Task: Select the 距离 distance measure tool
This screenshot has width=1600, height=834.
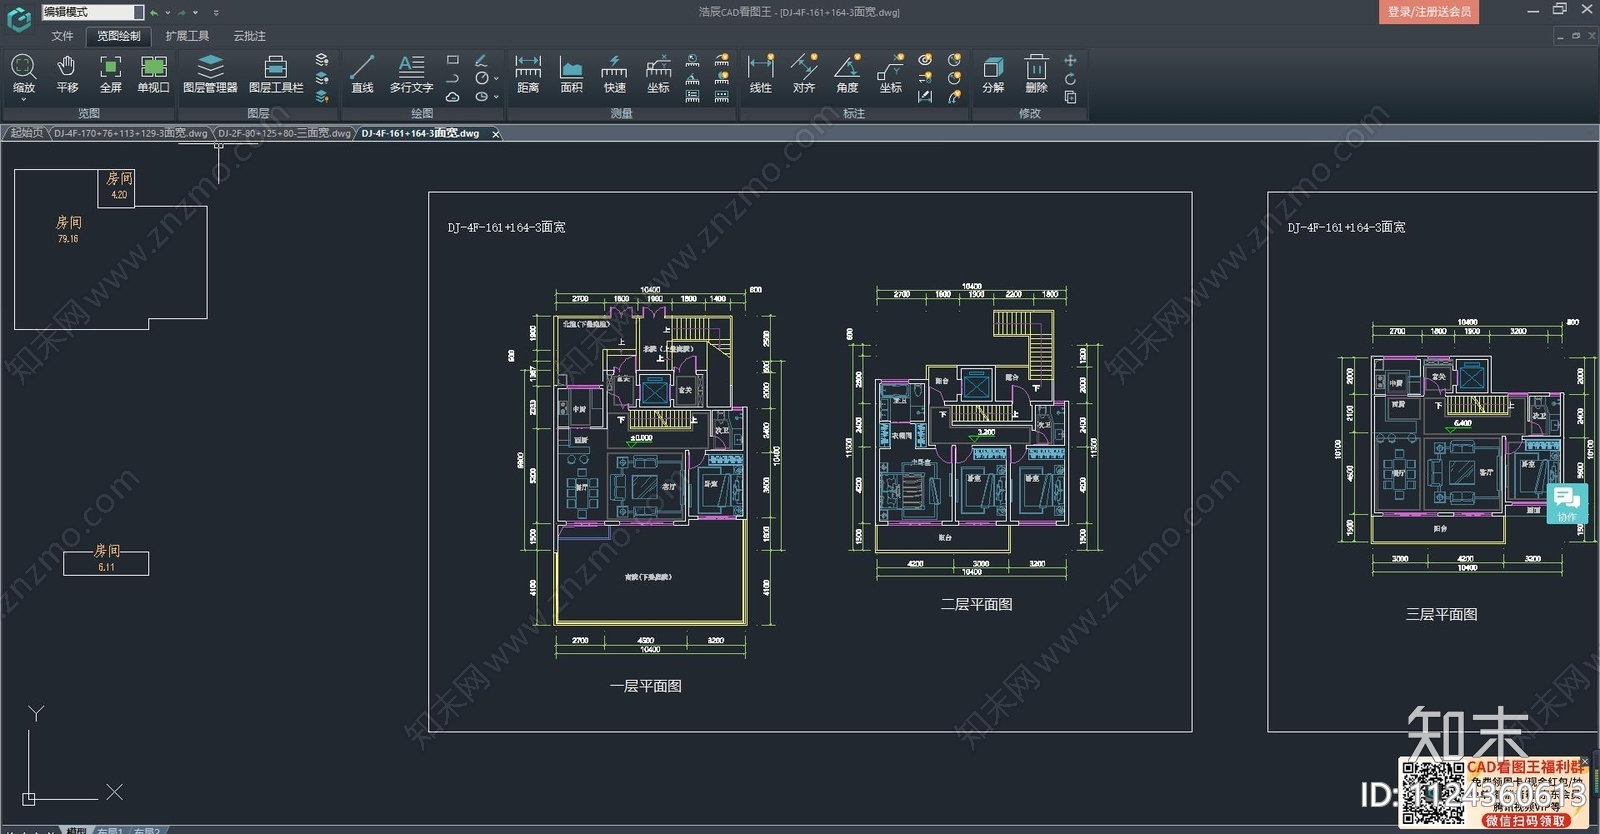Action: [x=528, y=74]
